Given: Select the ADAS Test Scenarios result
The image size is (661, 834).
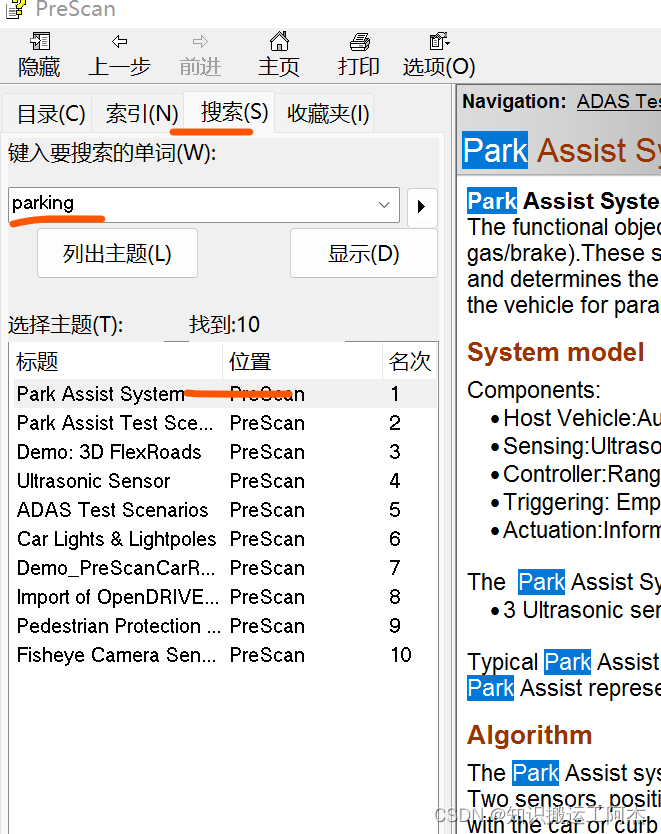Looking at the screenshot, I should click(113, 510).
